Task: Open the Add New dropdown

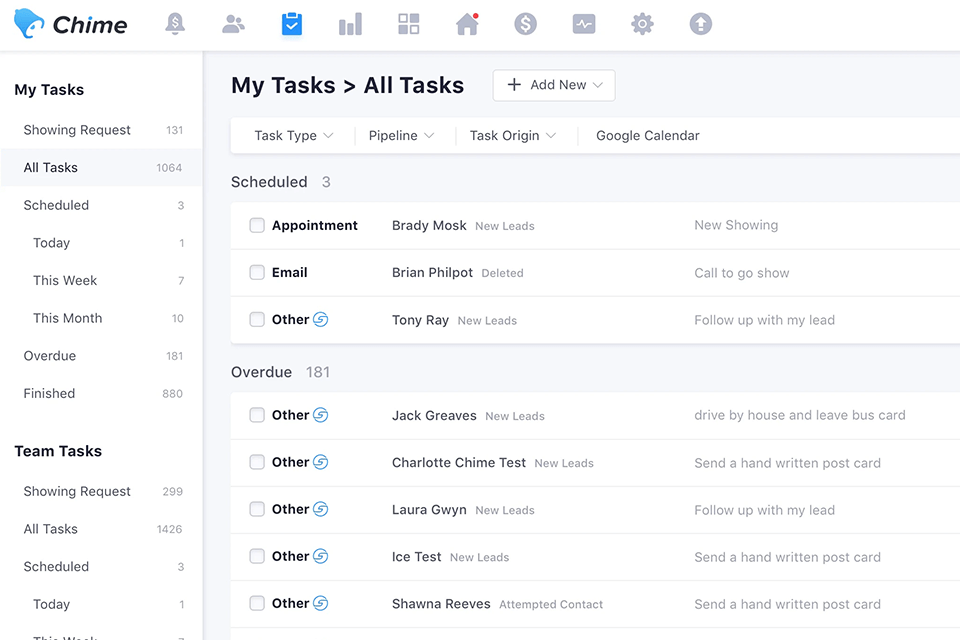Action: coord(554,85)
